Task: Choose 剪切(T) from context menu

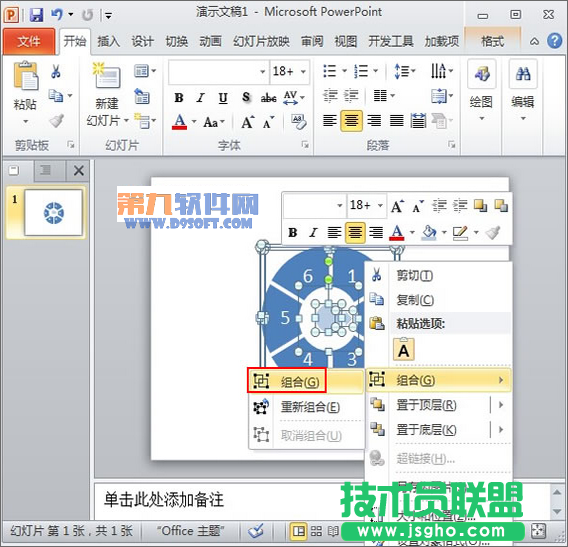Action: [x=439, y=276]
